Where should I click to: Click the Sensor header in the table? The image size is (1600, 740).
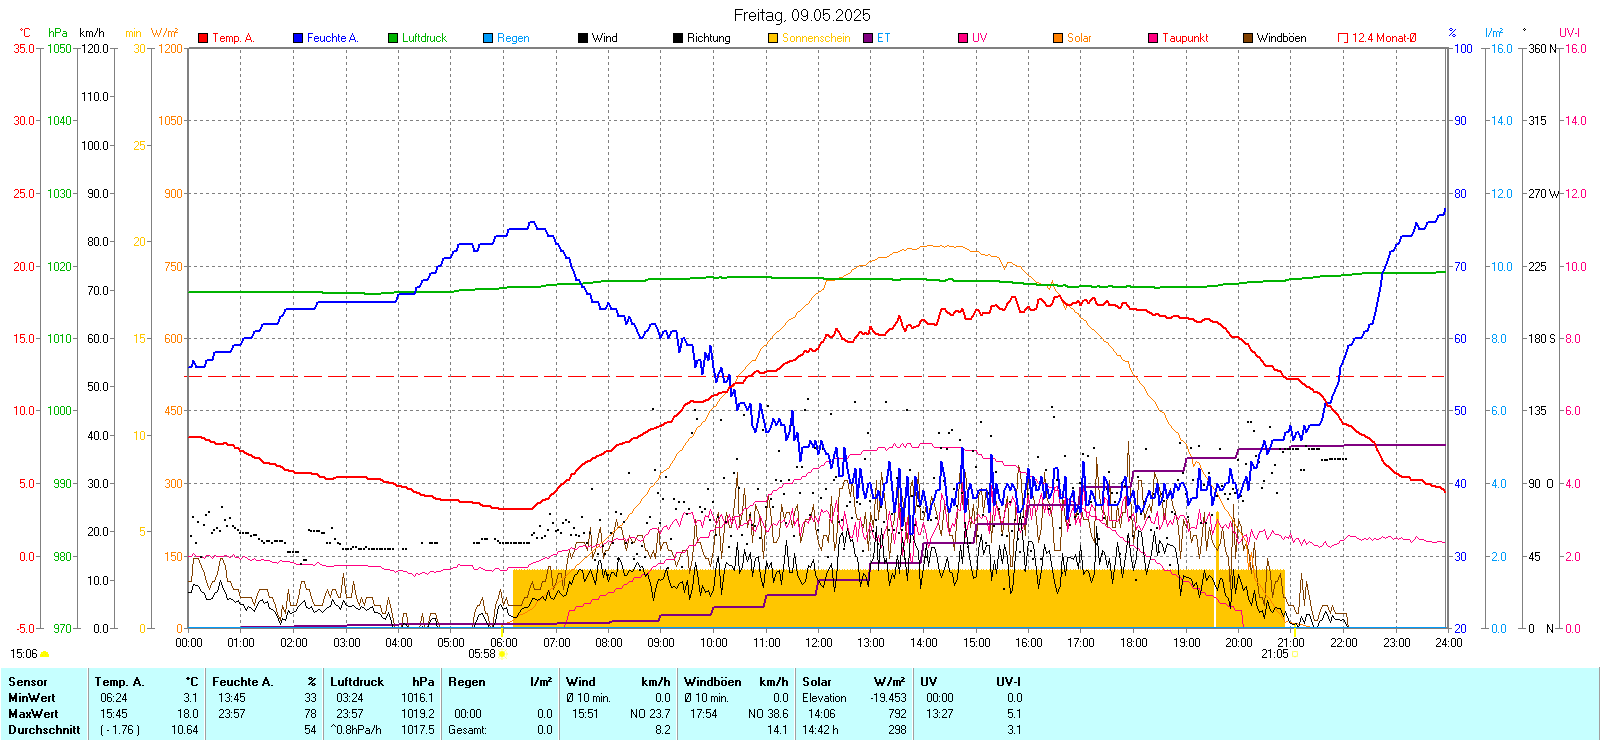pyautogui.click(x=28, y=682)
